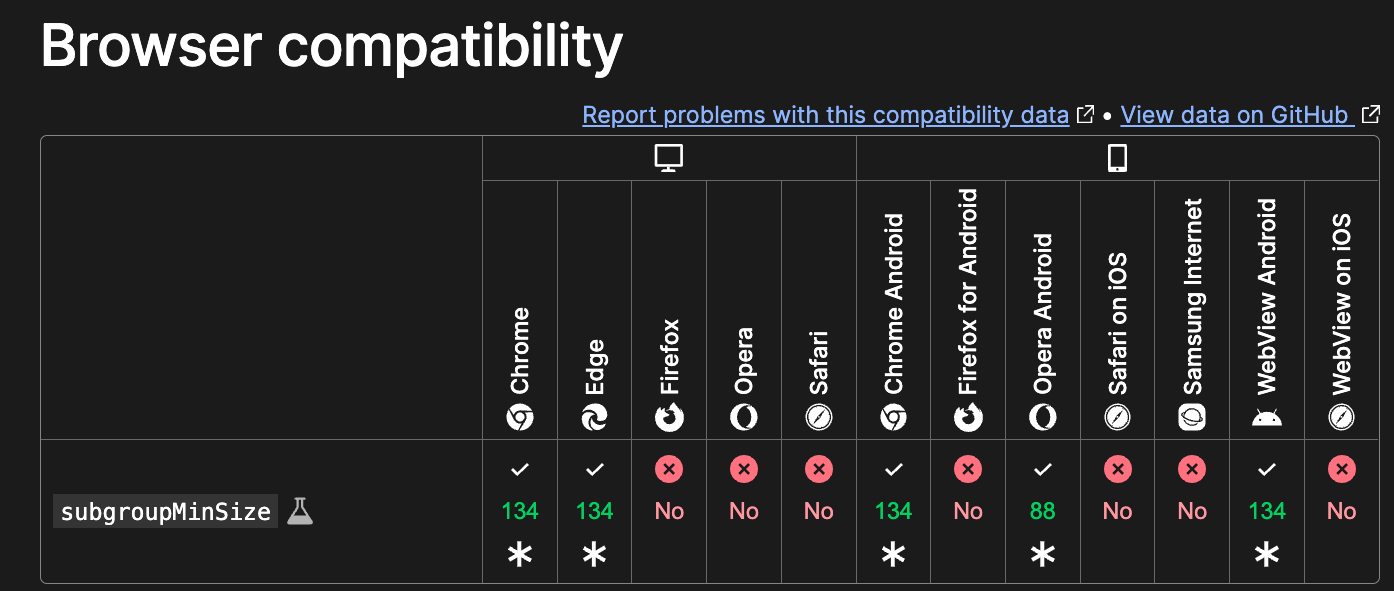Click the Opera desktop browser logo
Screen dimensions: 1394x591
click(744, 418)
